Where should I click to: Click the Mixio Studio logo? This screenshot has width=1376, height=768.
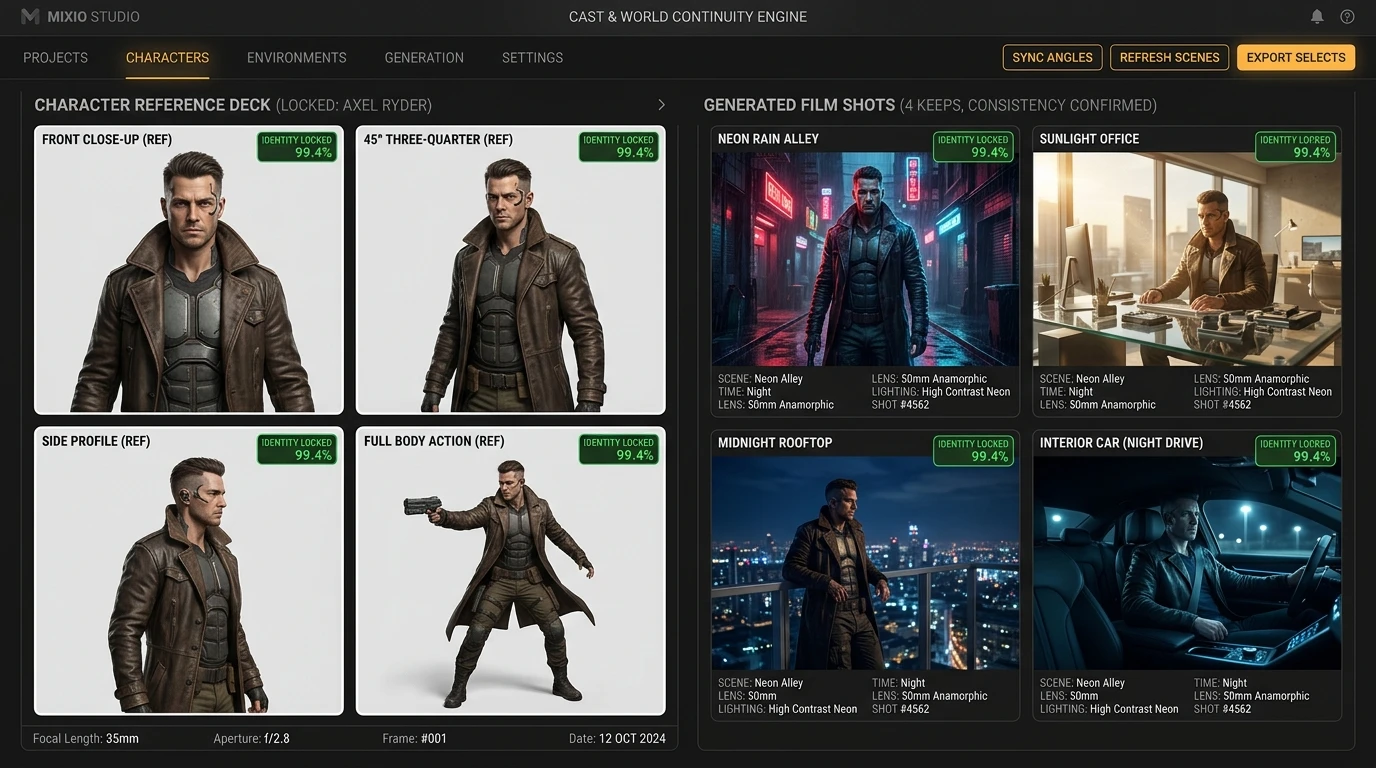80,17
